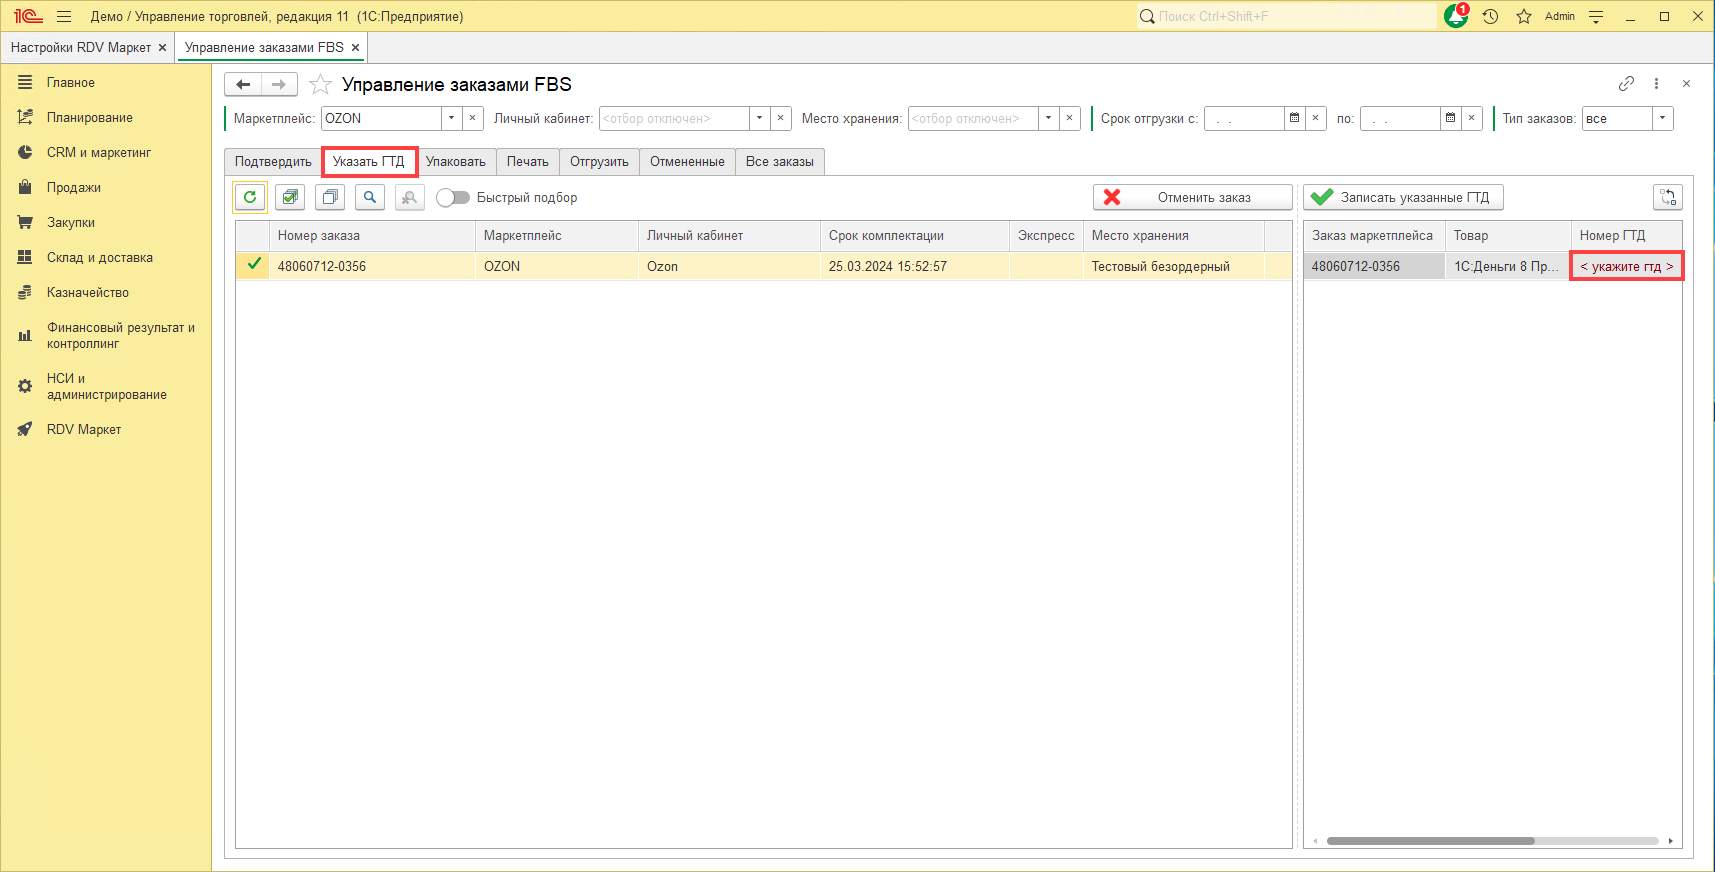Click Записать указанные ГТД button

(x=1403, y=197)
